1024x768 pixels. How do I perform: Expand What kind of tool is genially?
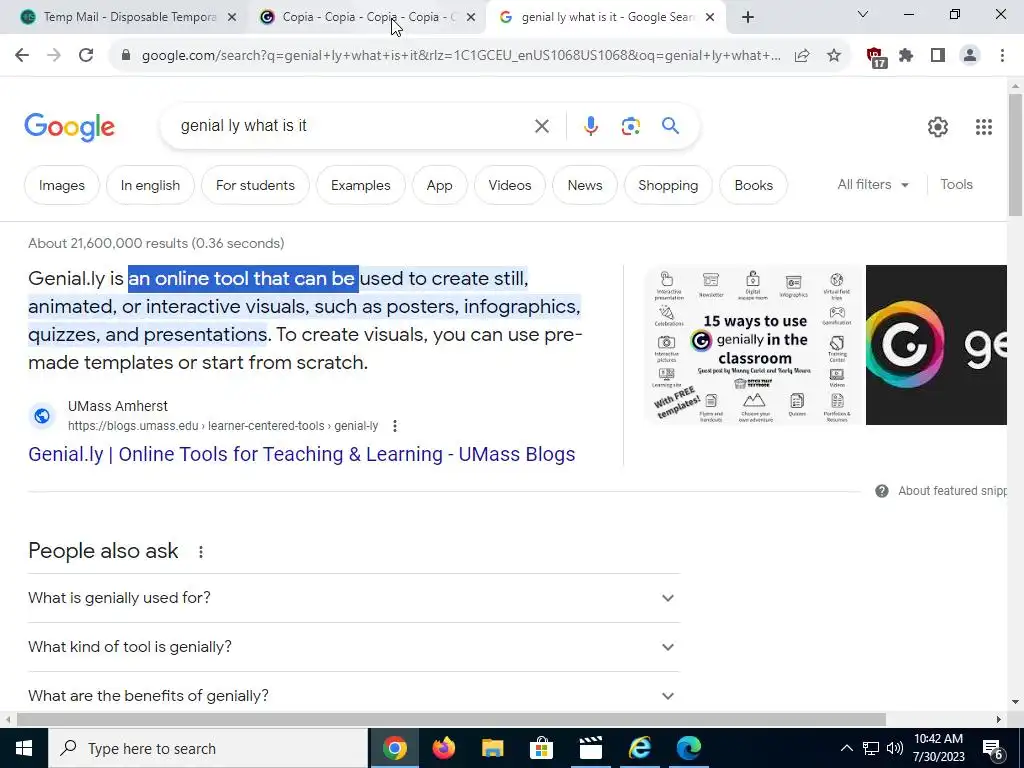tap(354, 647)
